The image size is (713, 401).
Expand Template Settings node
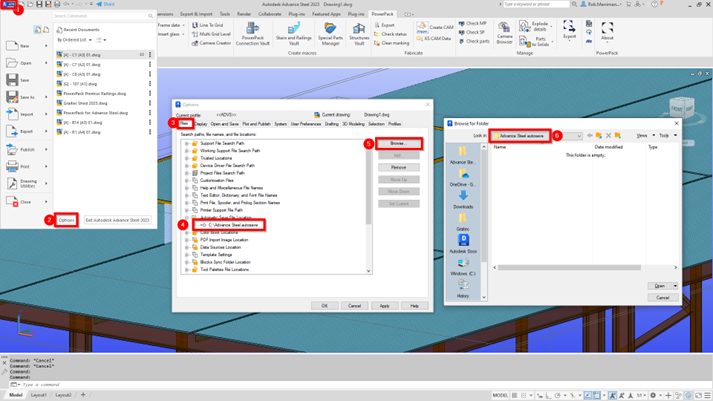[x=186, y=255]
